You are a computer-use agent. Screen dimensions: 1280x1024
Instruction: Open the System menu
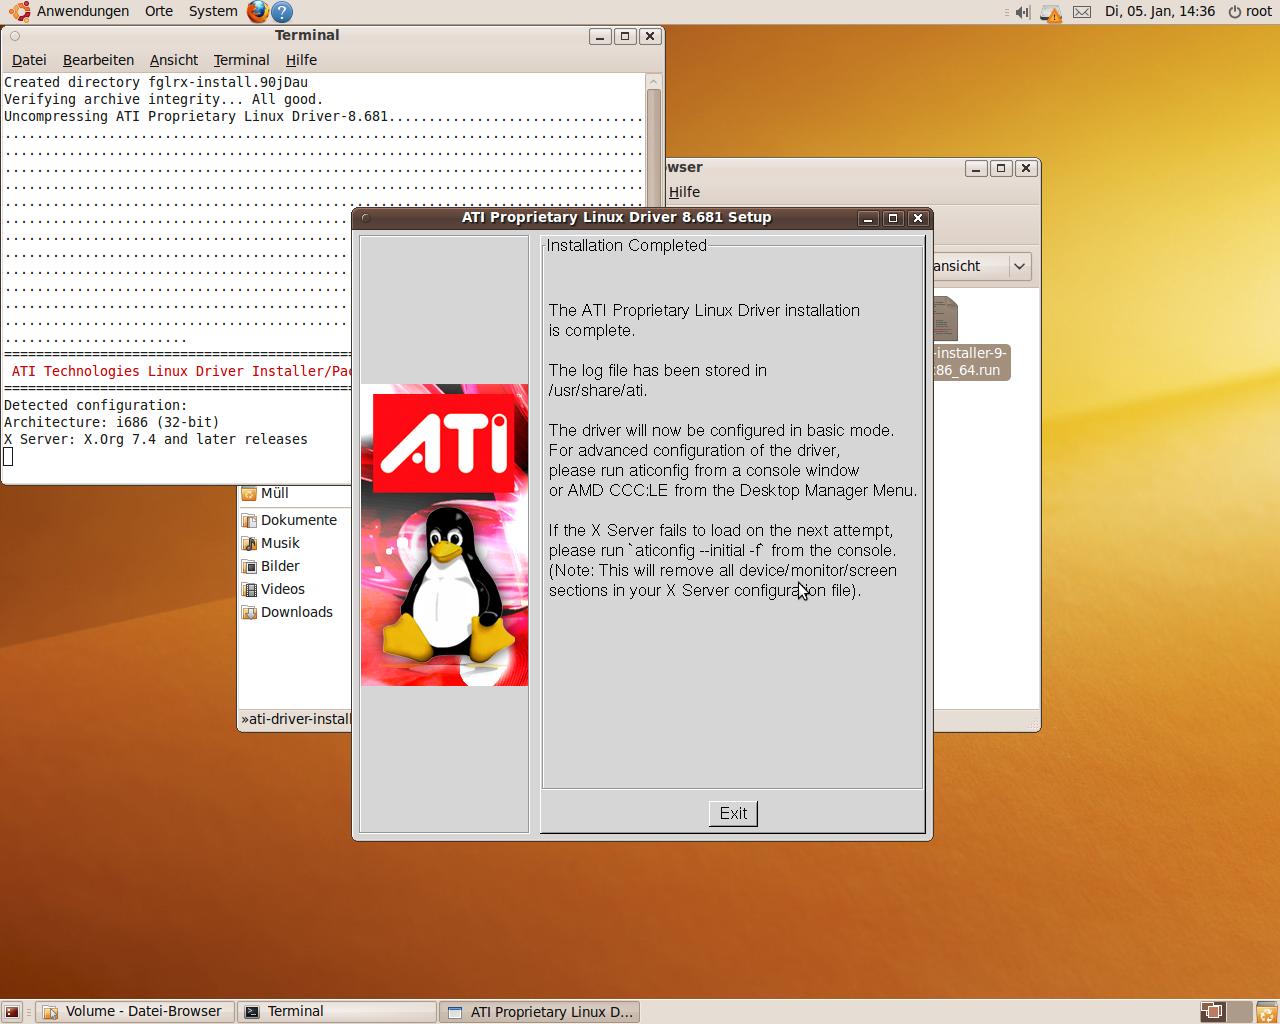(x=213, y=11)
